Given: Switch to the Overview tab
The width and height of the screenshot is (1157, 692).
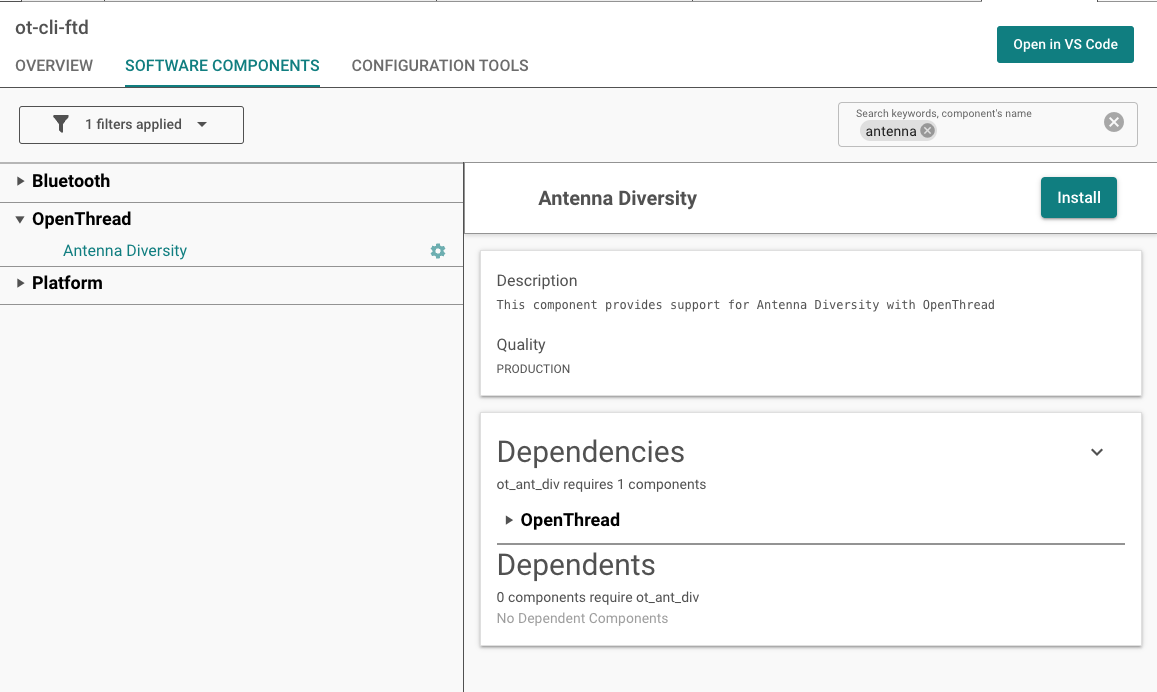Looking at the screenshot, I should point(54,66).
